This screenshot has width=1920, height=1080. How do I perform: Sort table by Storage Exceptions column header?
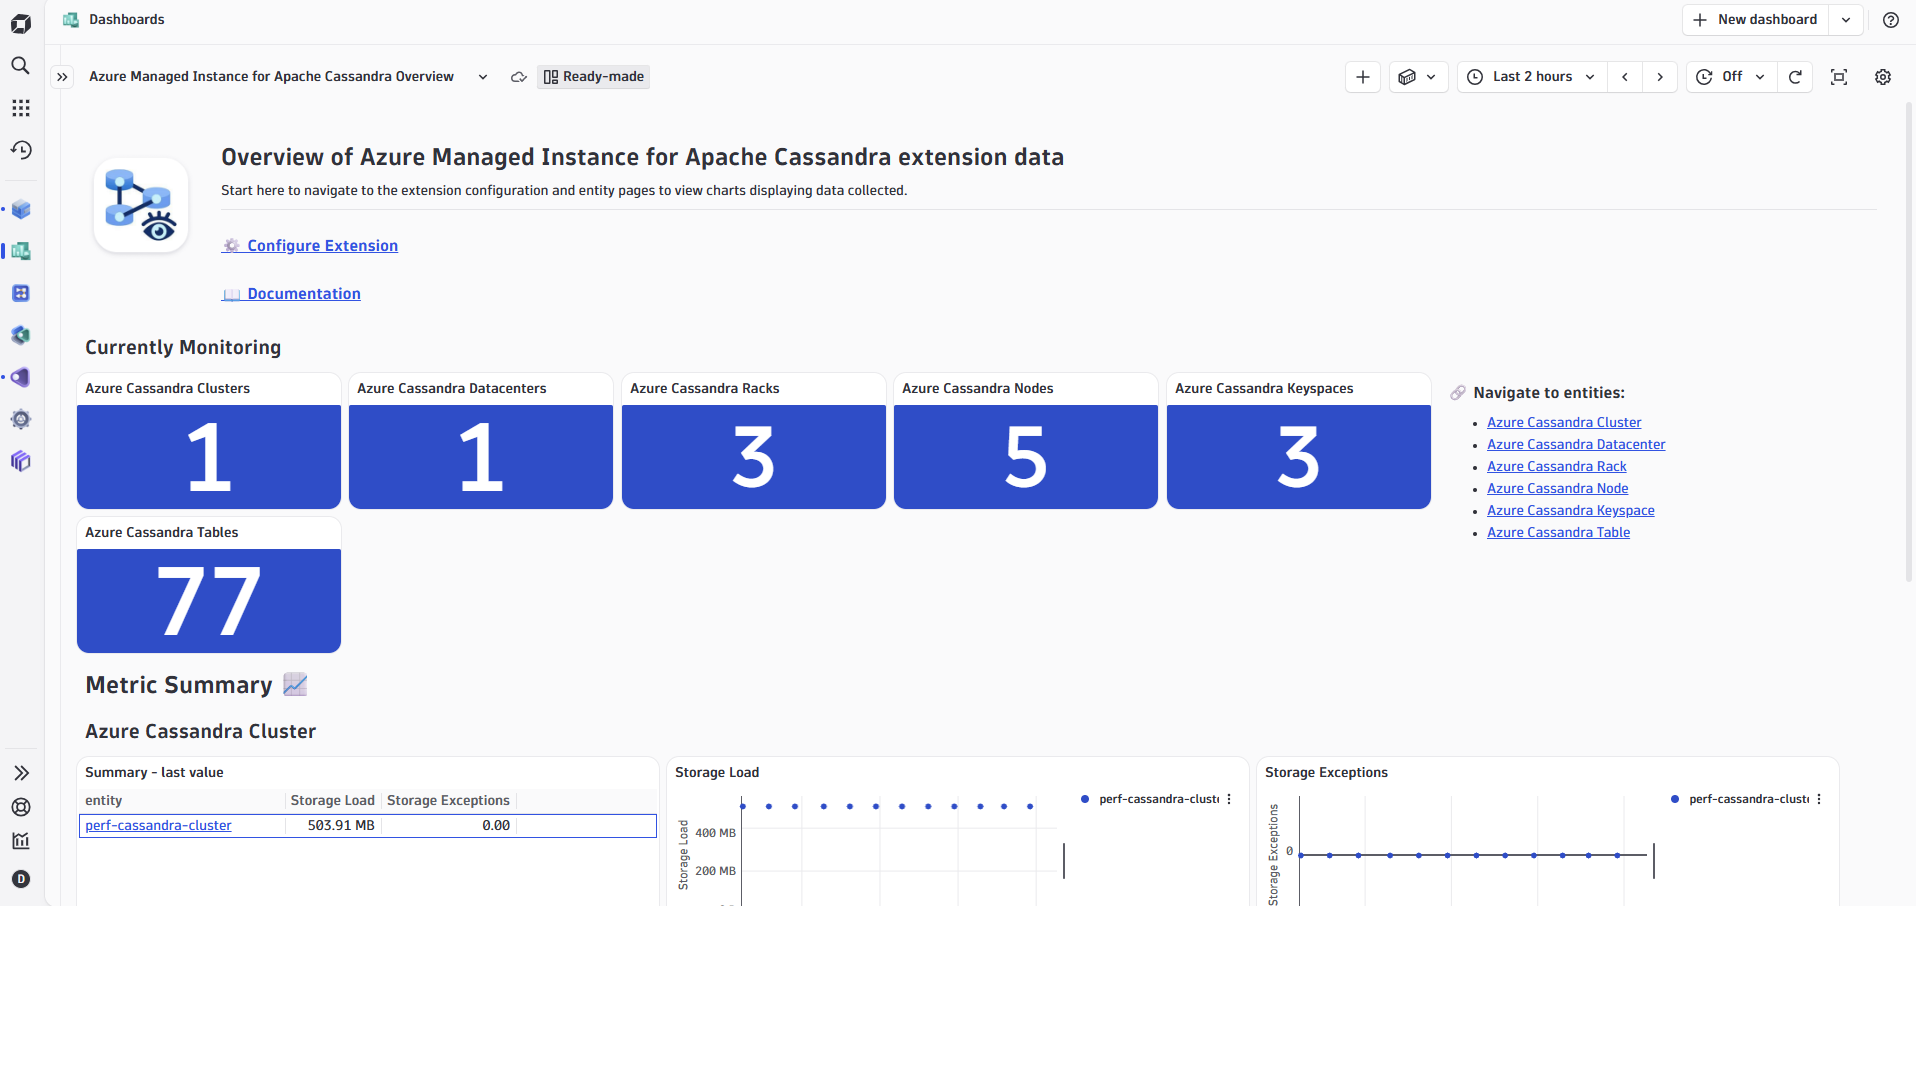(448, 801)
